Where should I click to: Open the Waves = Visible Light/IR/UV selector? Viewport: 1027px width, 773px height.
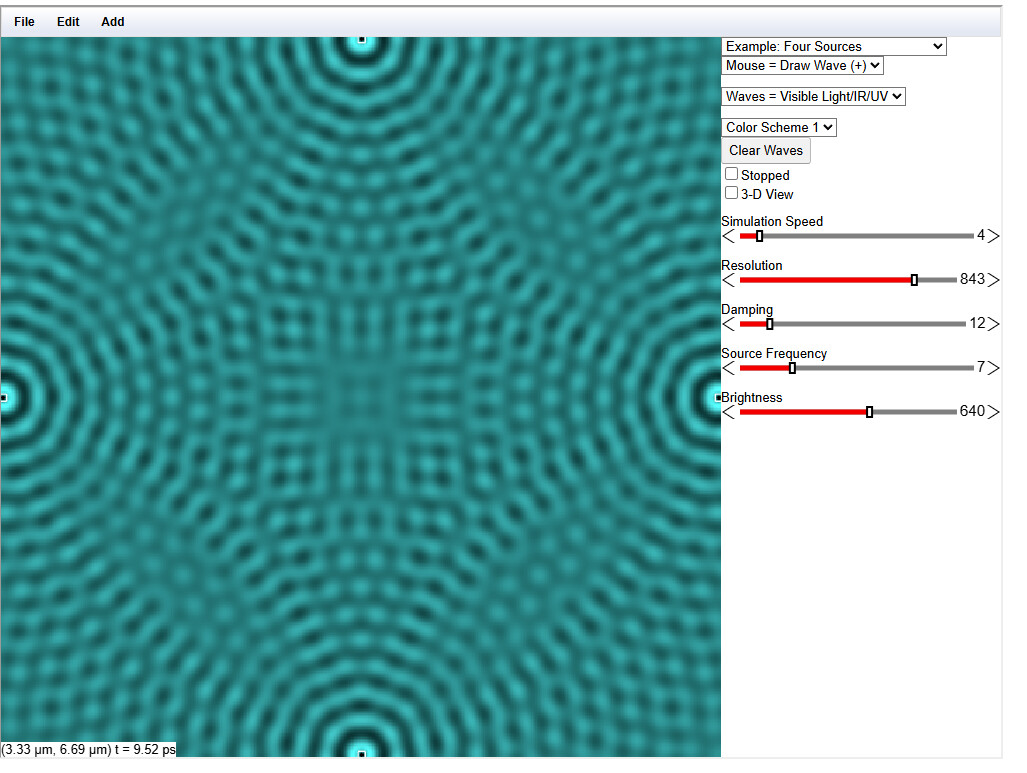[813, 96]
